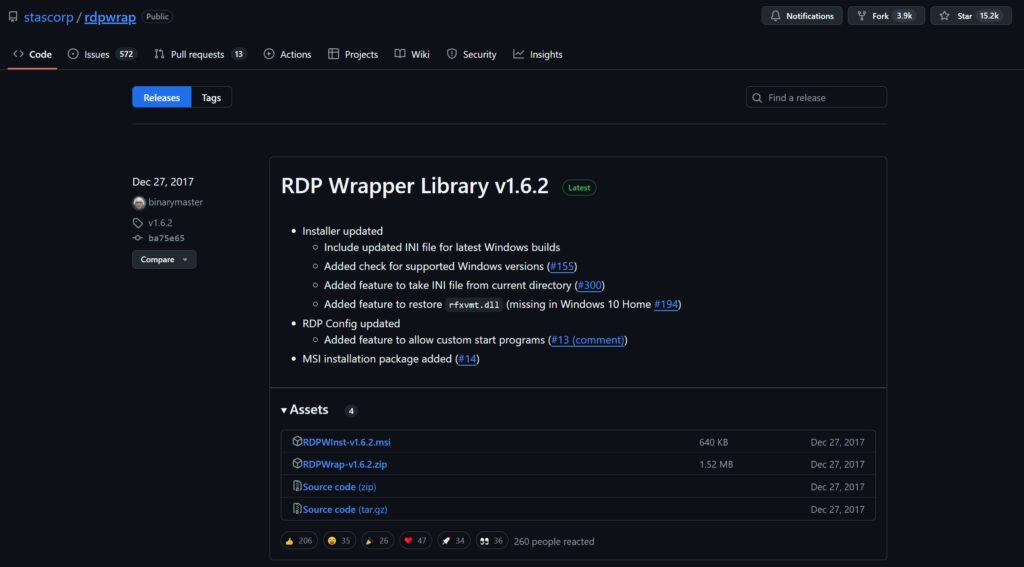Screen dimensions: 1024x567
Task: Click the rfxvmt.dll code text
Action: [x=474, y=304]
